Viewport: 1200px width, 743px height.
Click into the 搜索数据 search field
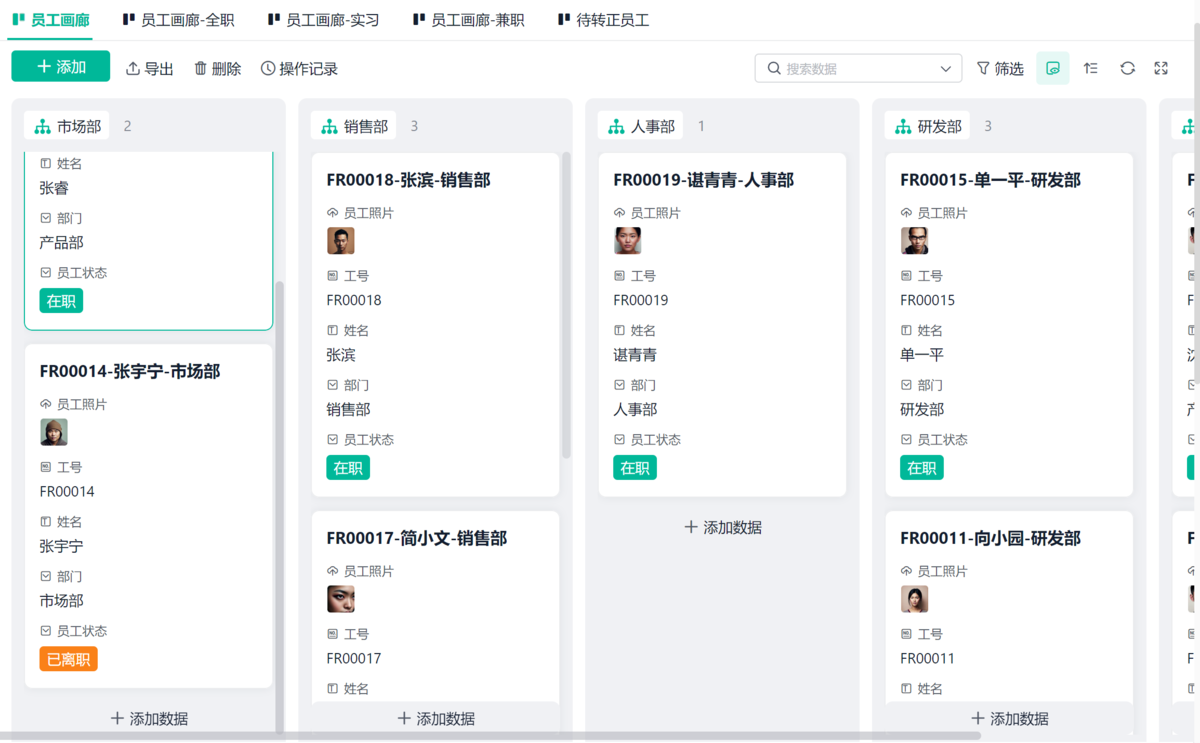pos(858,68)
